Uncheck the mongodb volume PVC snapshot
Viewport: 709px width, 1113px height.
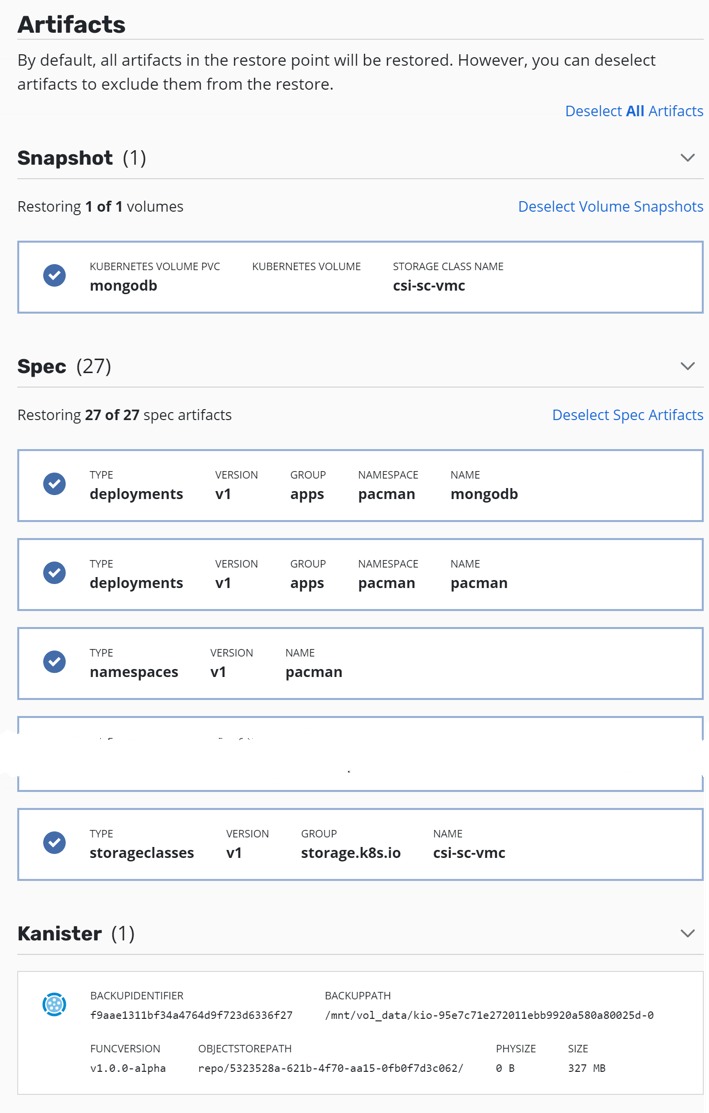pyautogui.click(x=55, y=275)
